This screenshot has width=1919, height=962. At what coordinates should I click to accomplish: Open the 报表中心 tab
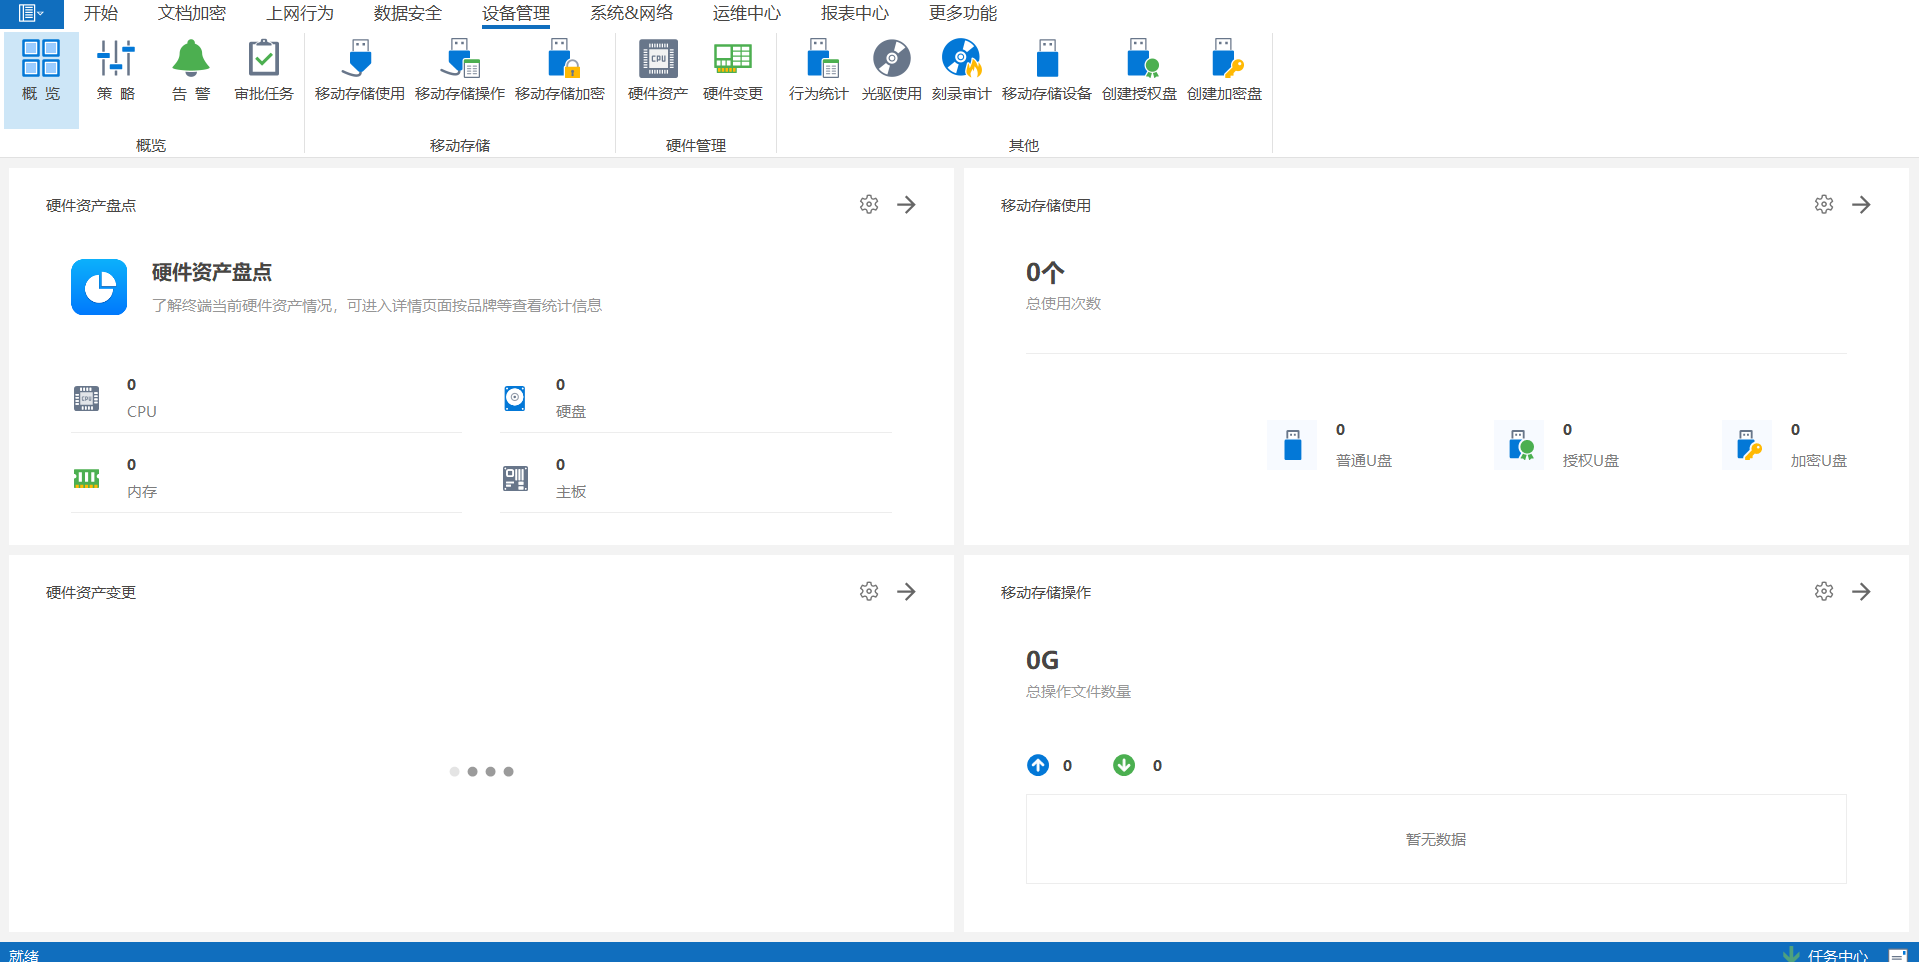coord(854,13)
